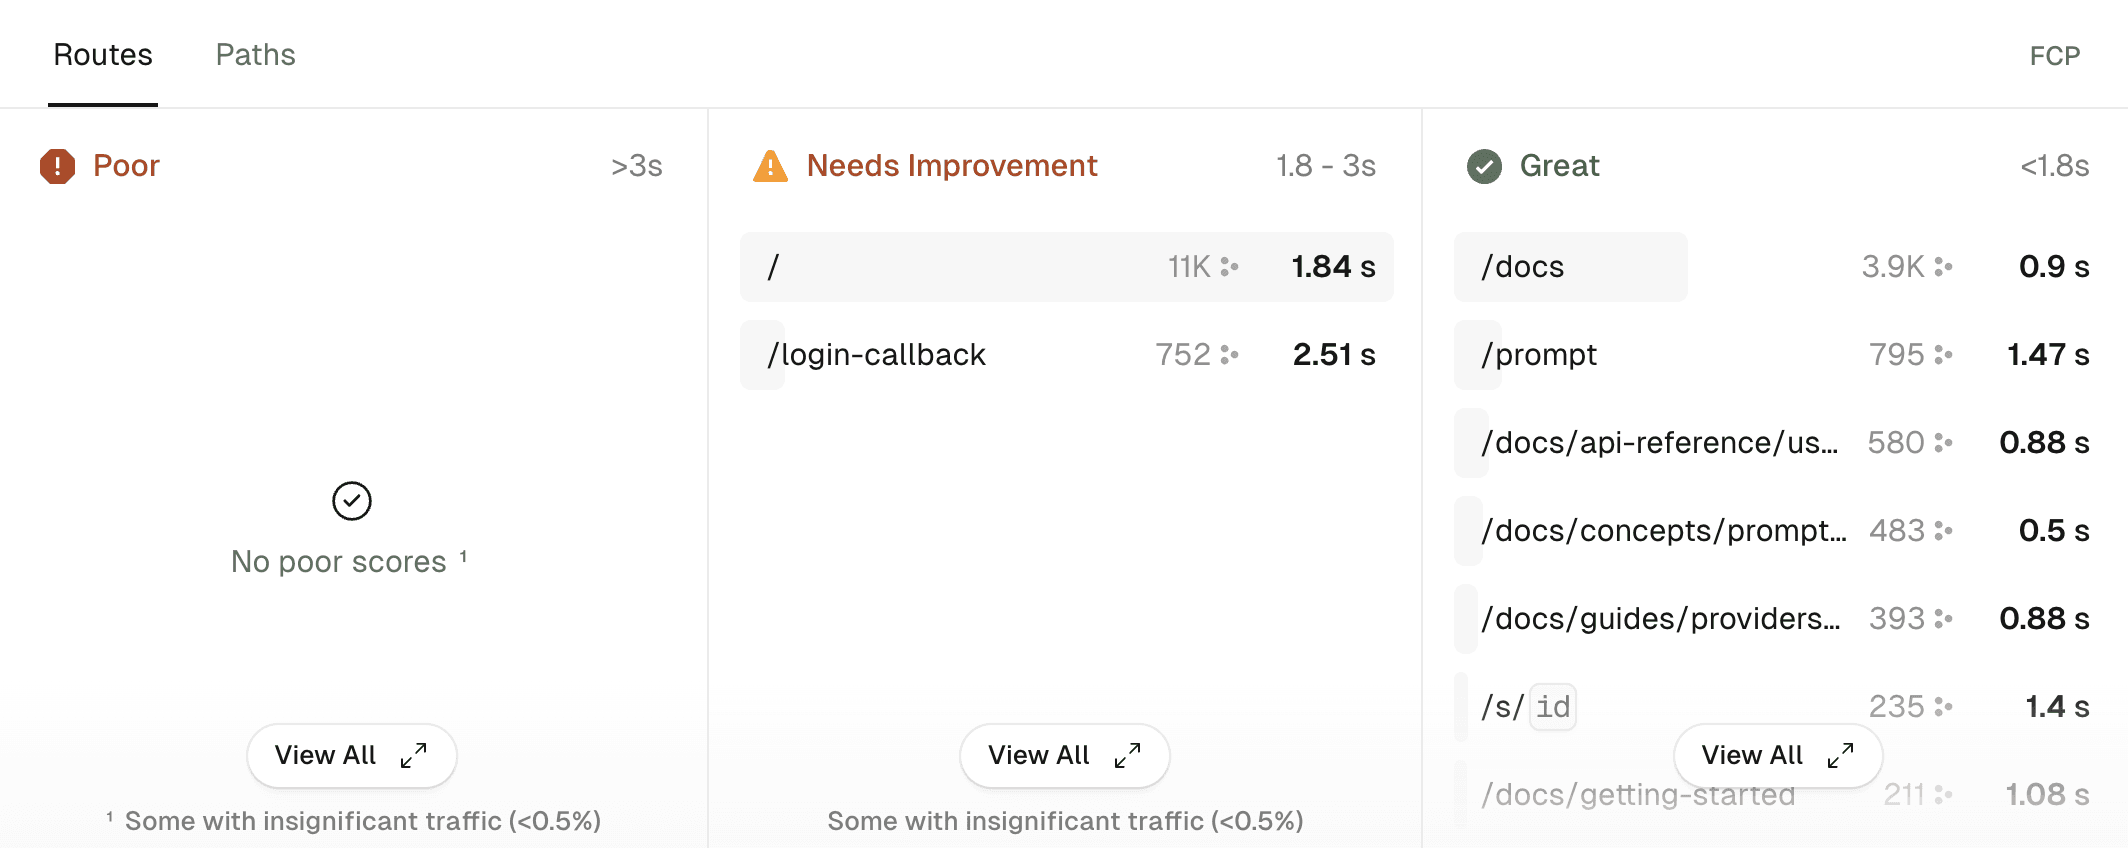Click View All under the Poor column

[351, 755]
